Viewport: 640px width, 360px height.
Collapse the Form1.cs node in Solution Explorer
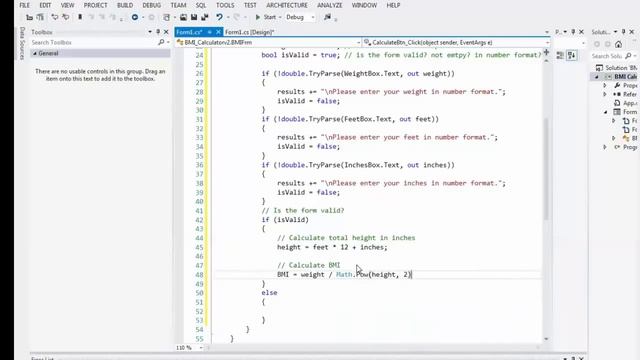(x=605, y=112)
